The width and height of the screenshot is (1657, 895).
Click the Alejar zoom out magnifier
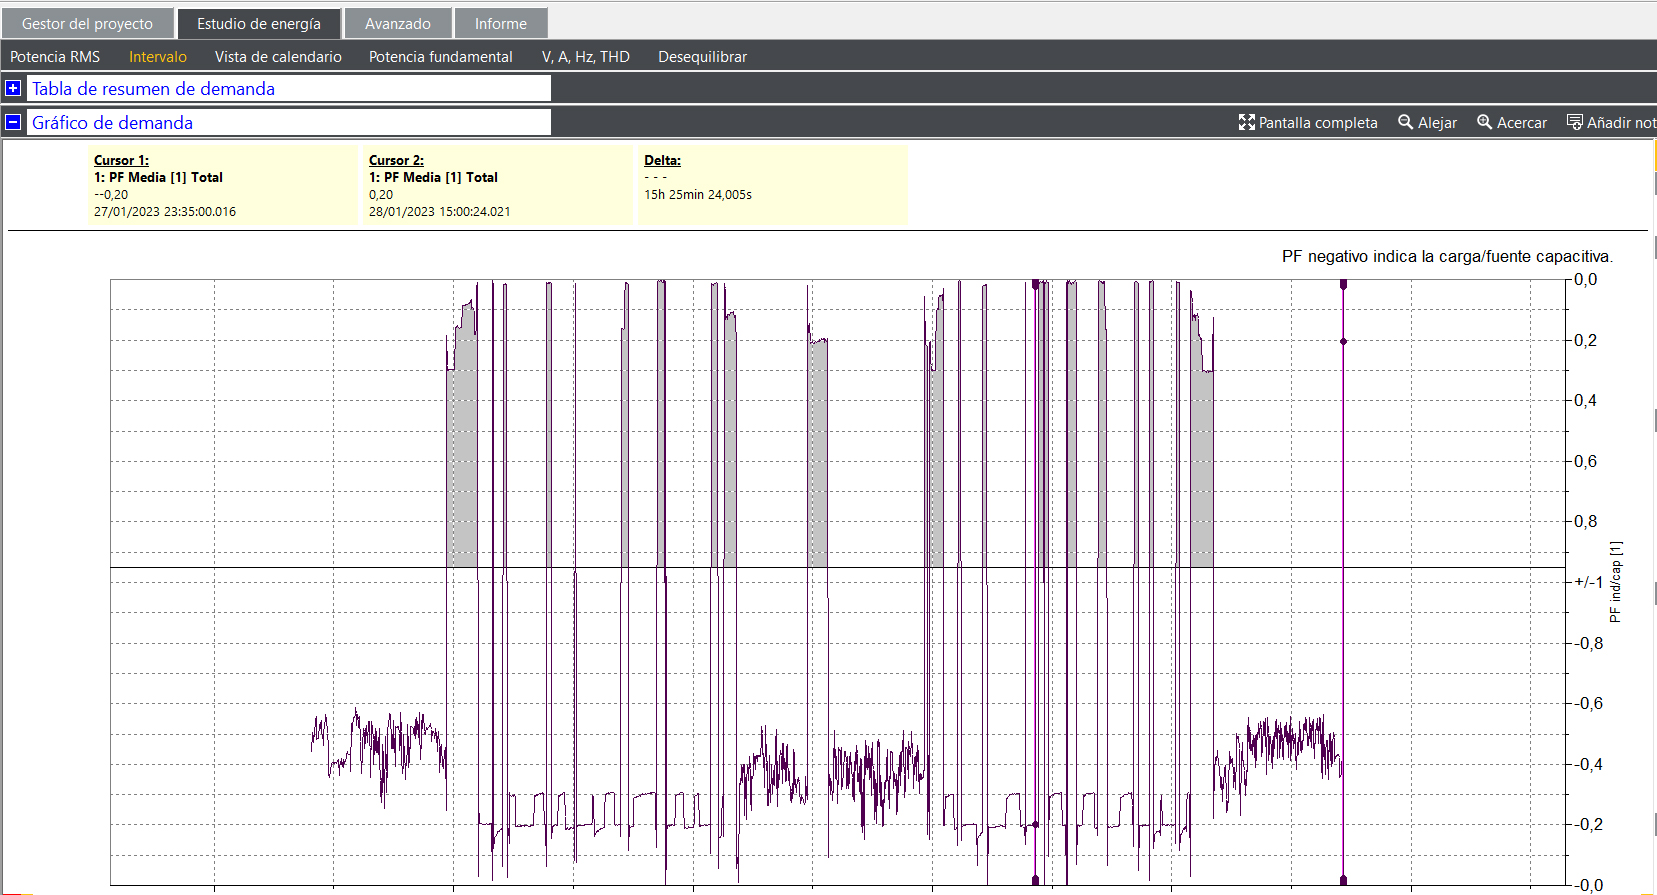[x=1406, y=122]
